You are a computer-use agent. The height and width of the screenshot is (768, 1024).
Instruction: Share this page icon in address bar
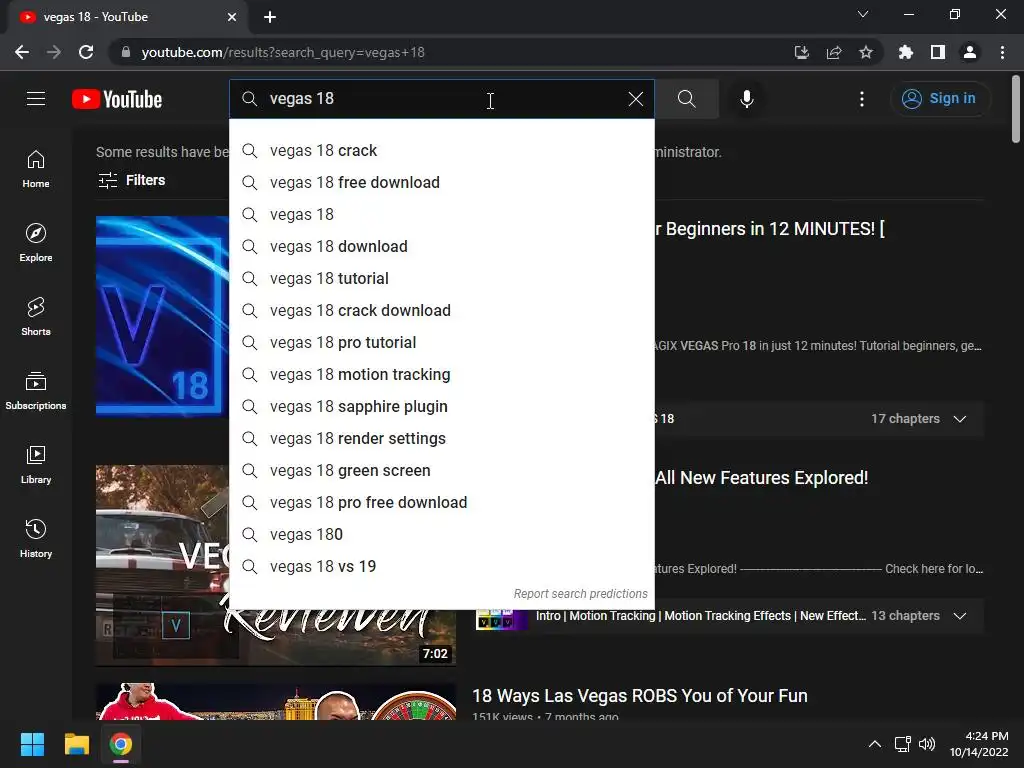click(834, 52)
